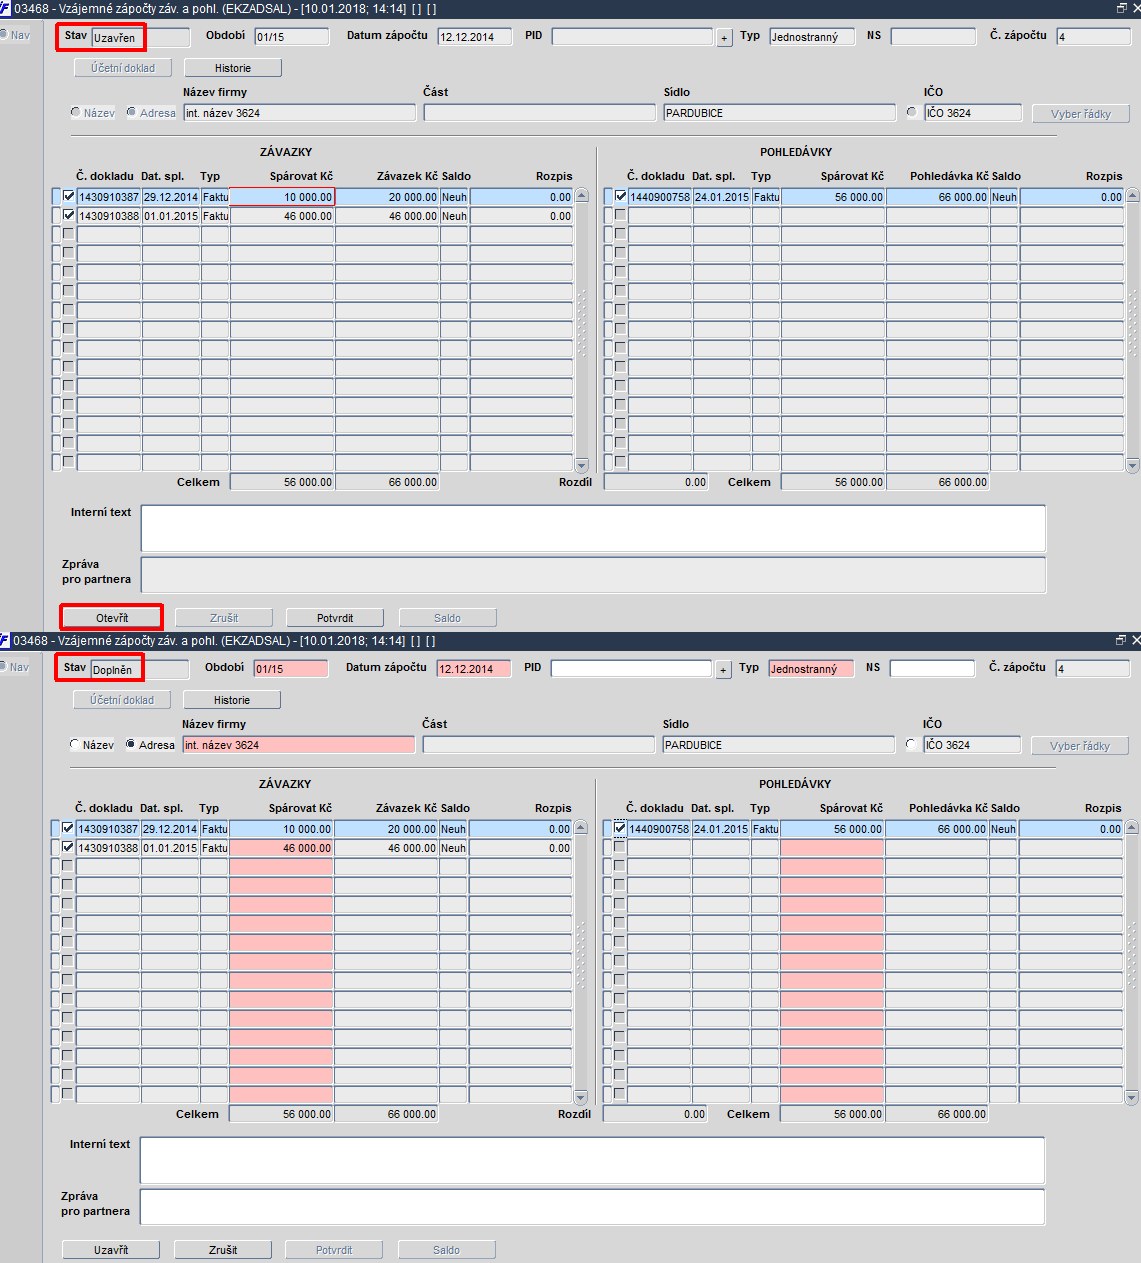Click Závazek Kč cell 20 000.00 in Uzavřen form
Image resolution: width=1141 pixels, height=1263 pixels.
click(x=387, y=197)
